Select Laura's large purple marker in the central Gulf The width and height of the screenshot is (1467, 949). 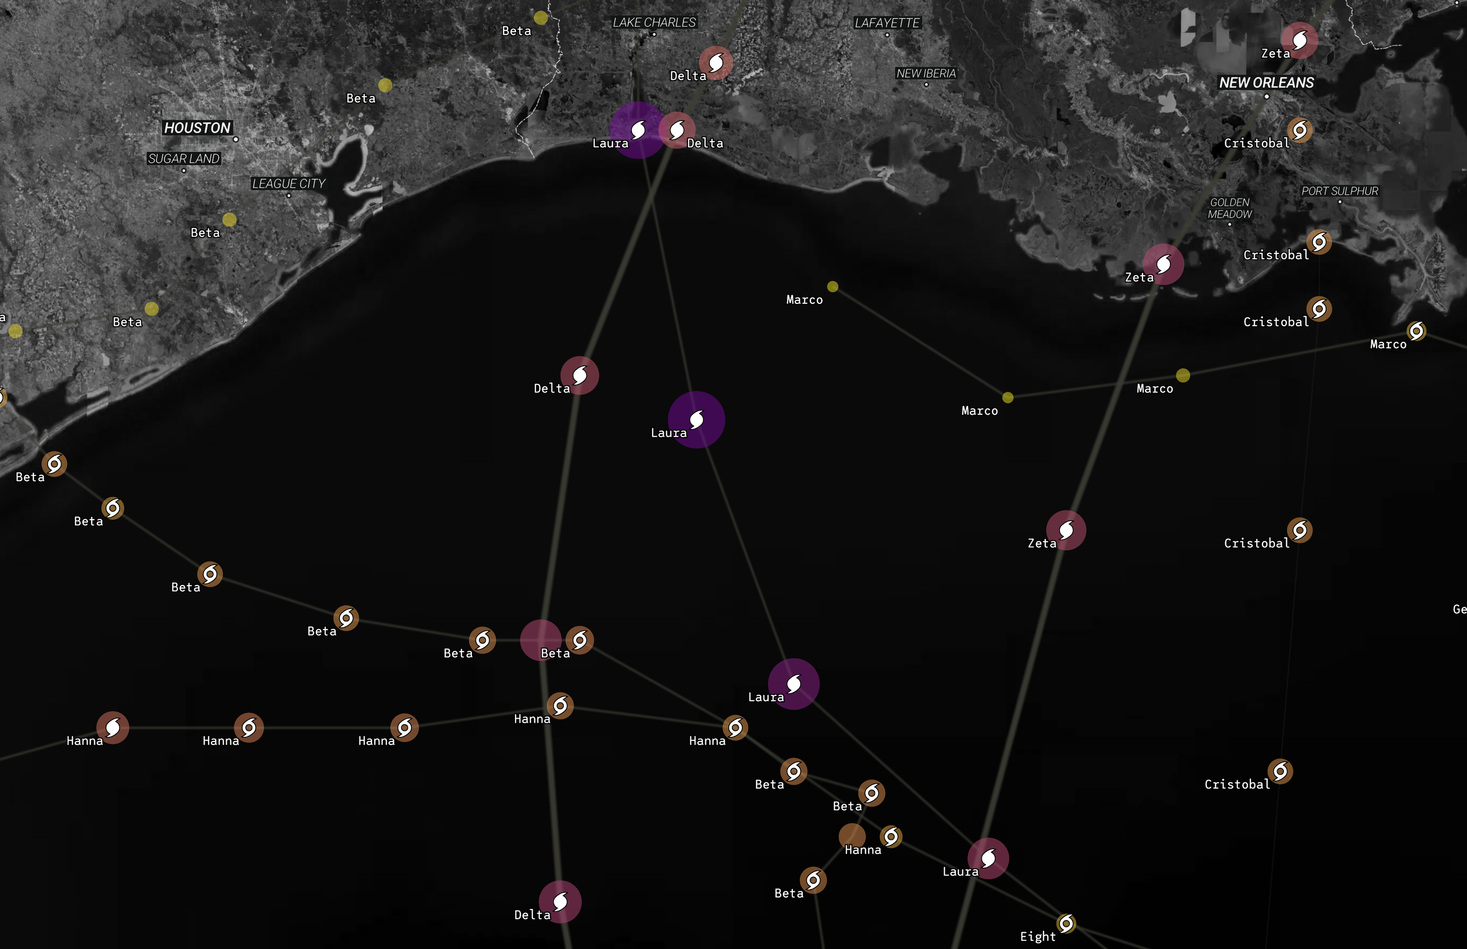pyautogui.click(x=695, y=419)
